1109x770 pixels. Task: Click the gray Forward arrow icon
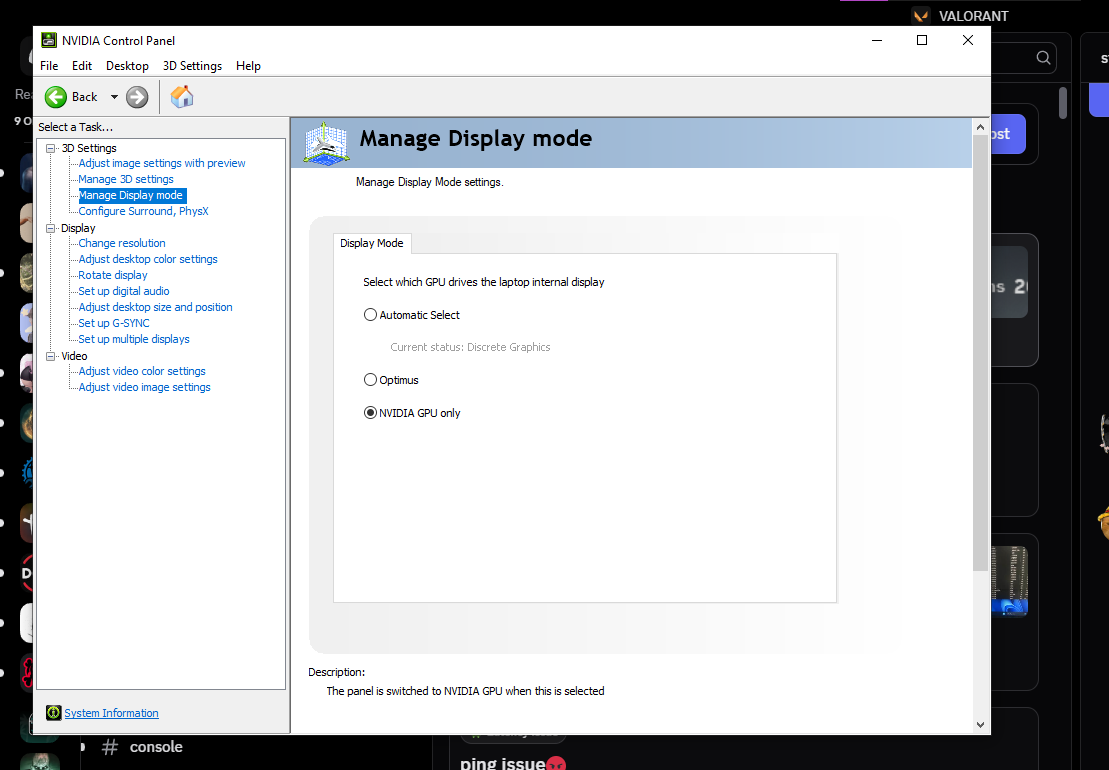(x=137, y=97)
